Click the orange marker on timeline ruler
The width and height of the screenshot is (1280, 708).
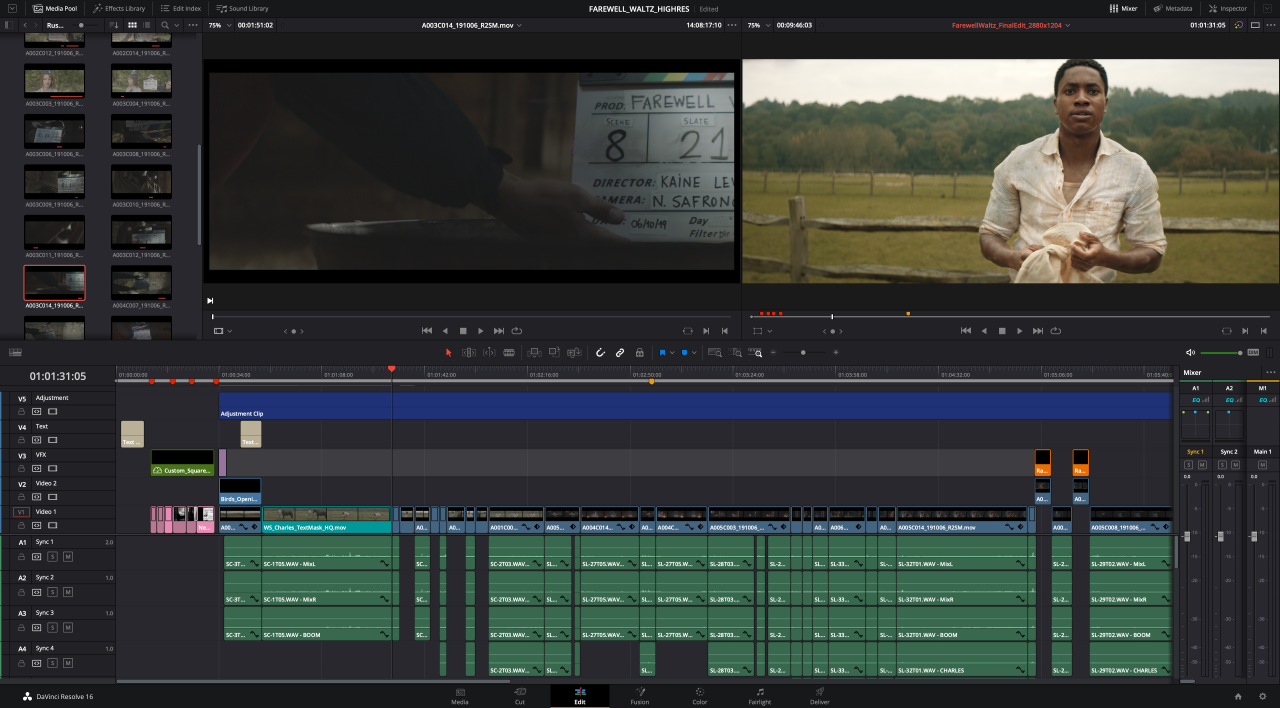652,381
